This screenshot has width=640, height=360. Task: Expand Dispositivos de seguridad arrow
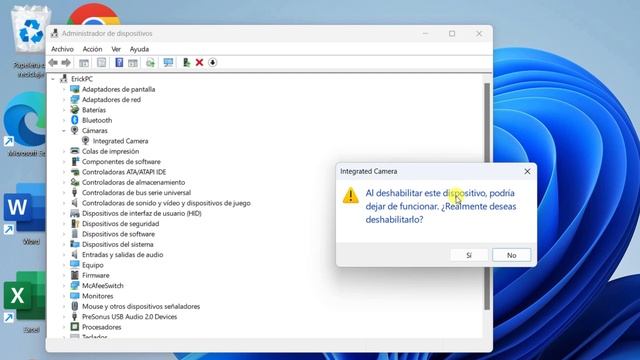64,224
